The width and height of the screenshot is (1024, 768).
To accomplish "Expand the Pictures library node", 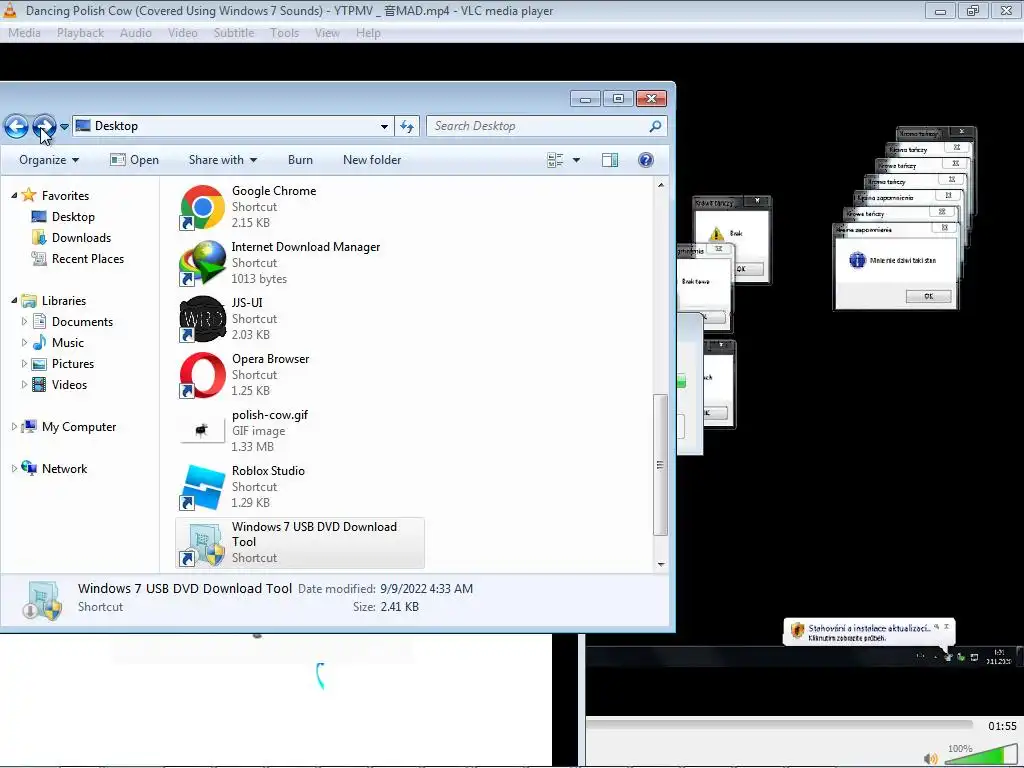I will point(24,364).
